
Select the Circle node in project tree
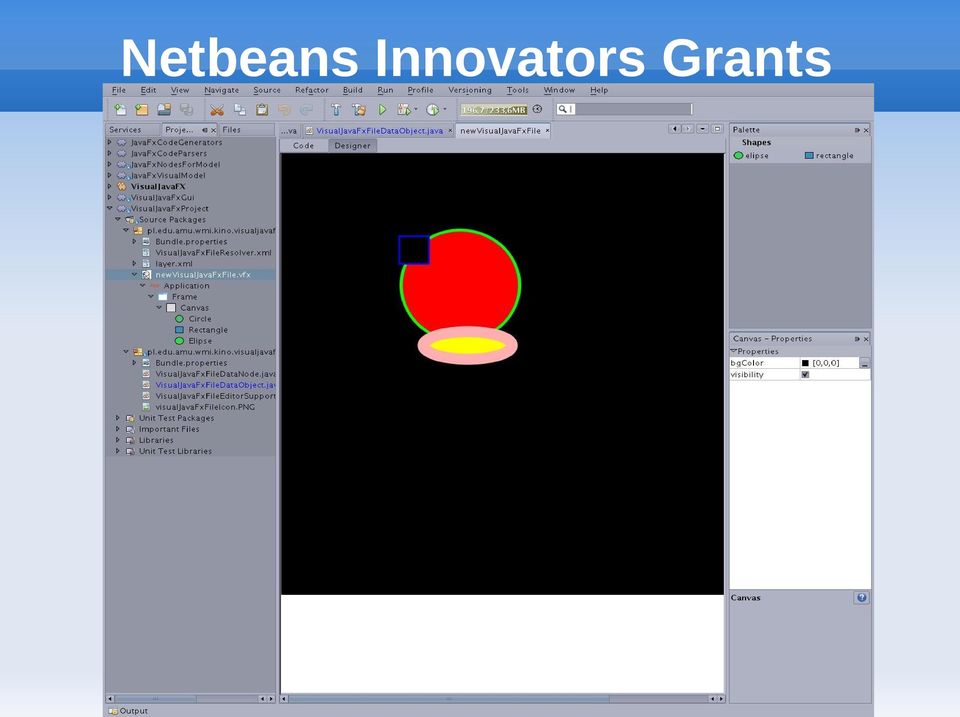[x=200, y=319]
